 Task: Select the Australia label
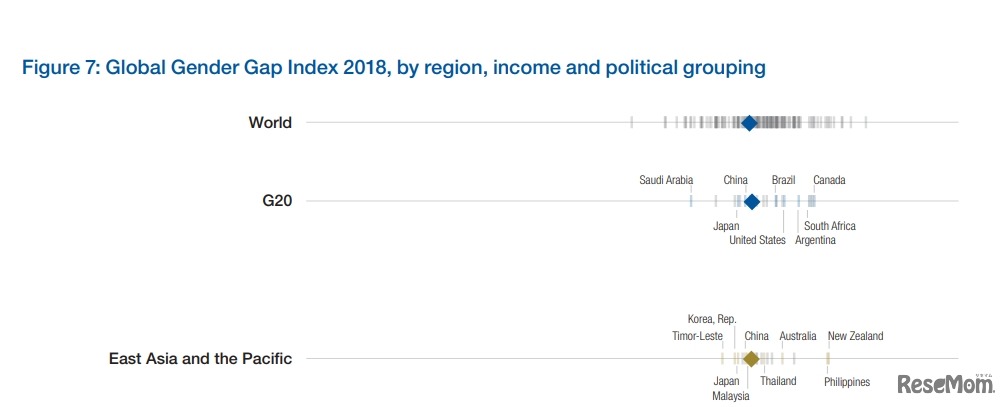point(797,337)
